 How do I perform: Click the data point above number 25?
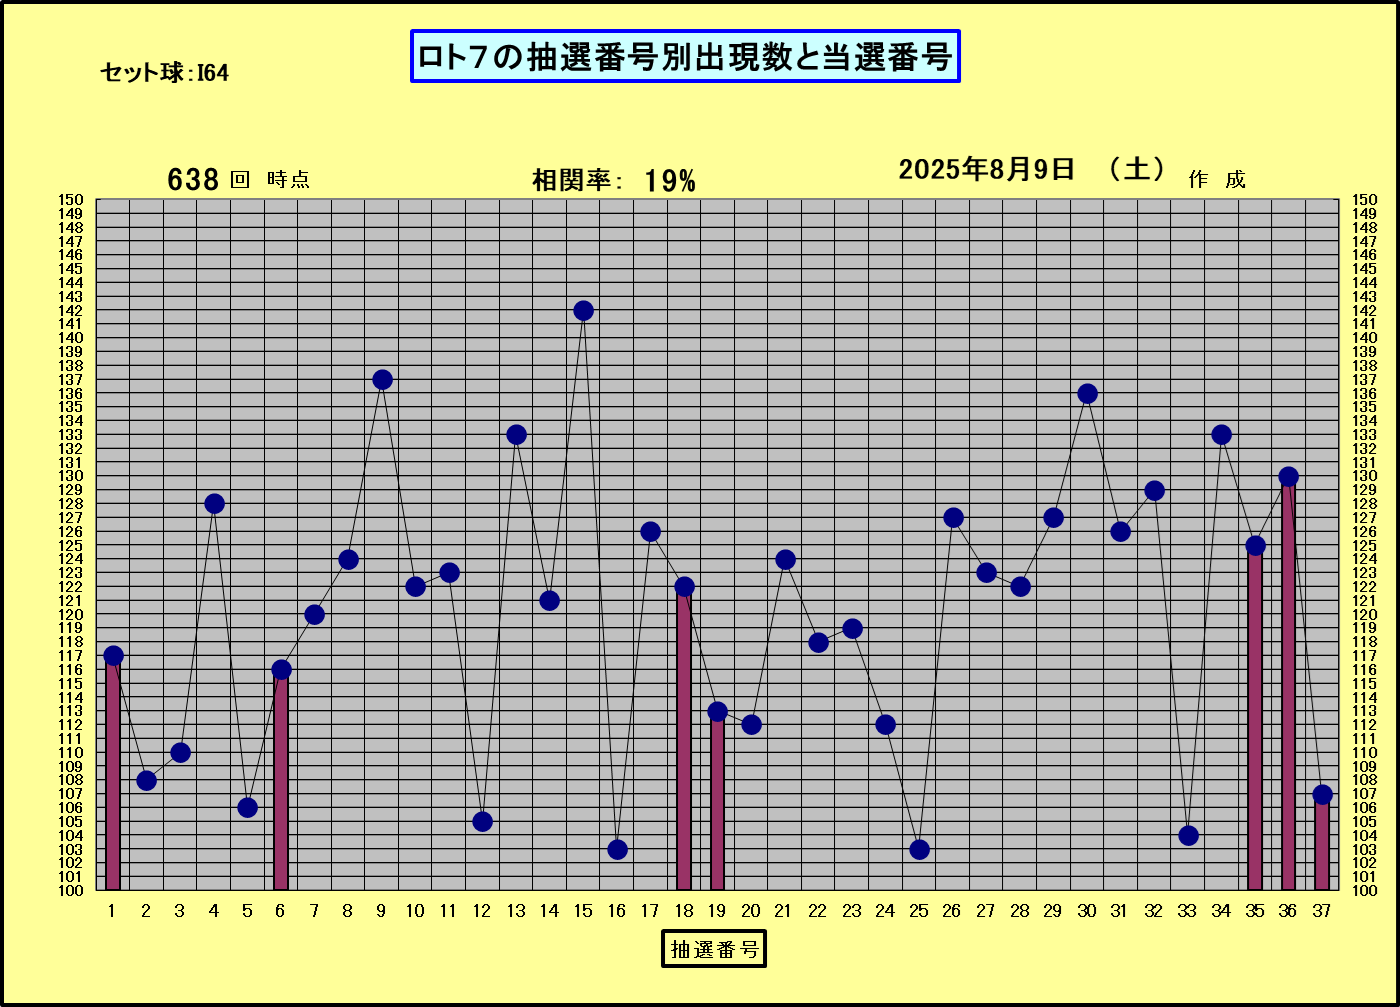click(x=919, y=849)
